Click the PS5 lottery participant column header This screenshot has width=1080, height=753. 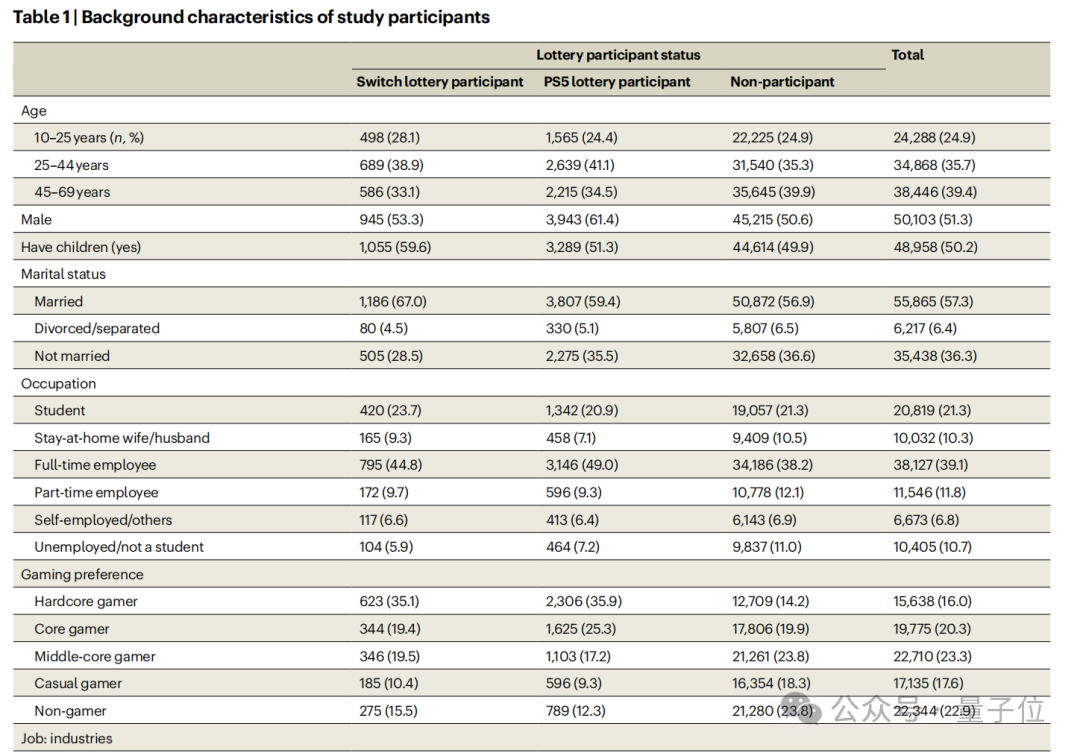point(617,82)
